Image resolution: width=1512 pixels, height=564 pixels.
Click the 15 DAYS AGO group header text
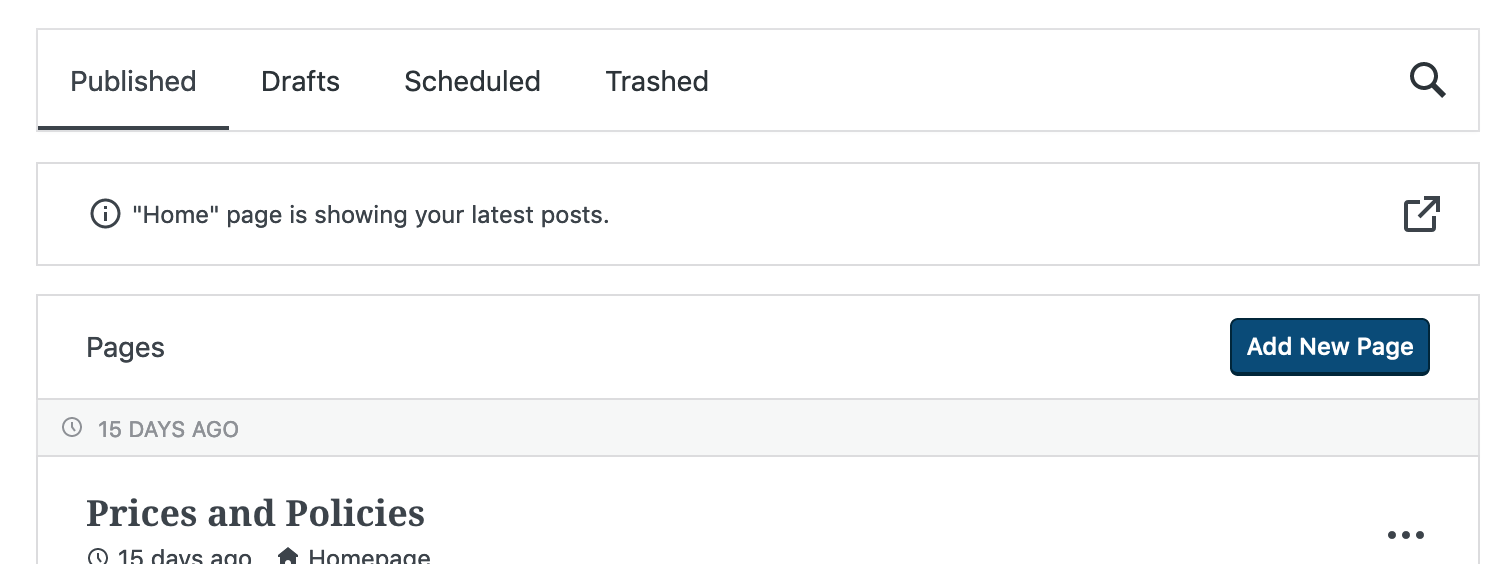pyautogui.click(x=168, y=429)
